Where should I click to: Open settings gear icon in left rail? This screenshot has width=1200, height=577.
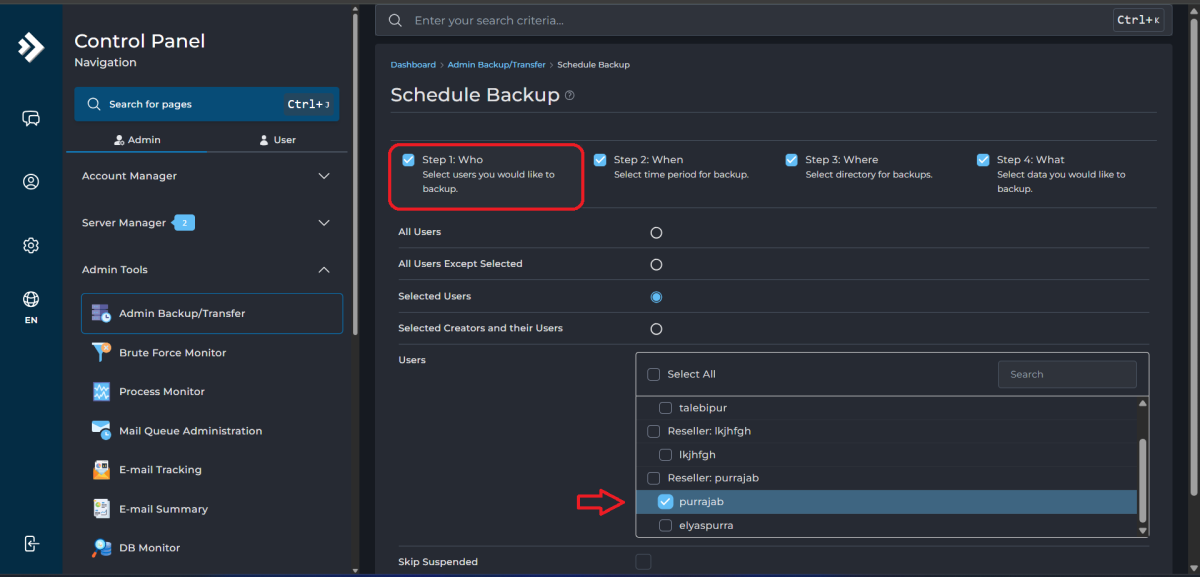(31, 245)
